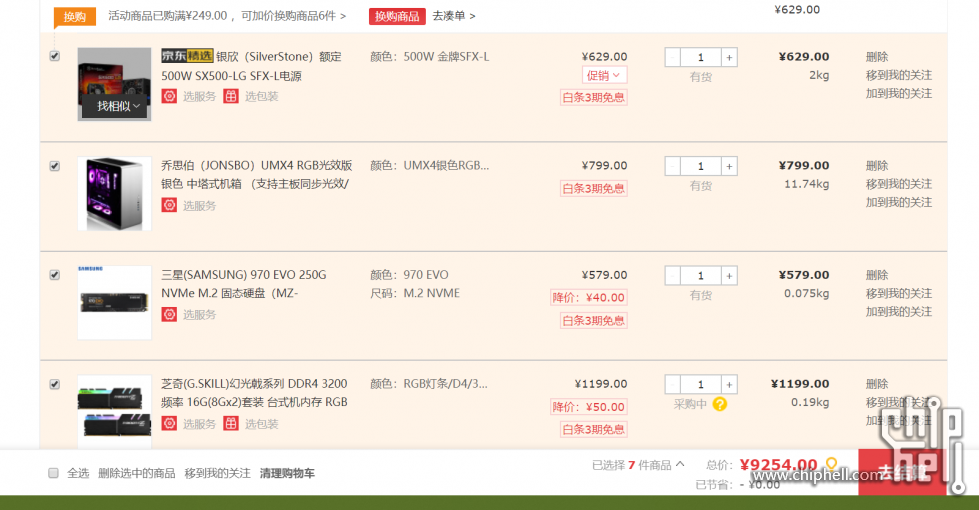Viewport: 979px width, 510px height.
Task: Uncheck the SilverStone SX500-LG power supply item
Action: tap(54, 56)
